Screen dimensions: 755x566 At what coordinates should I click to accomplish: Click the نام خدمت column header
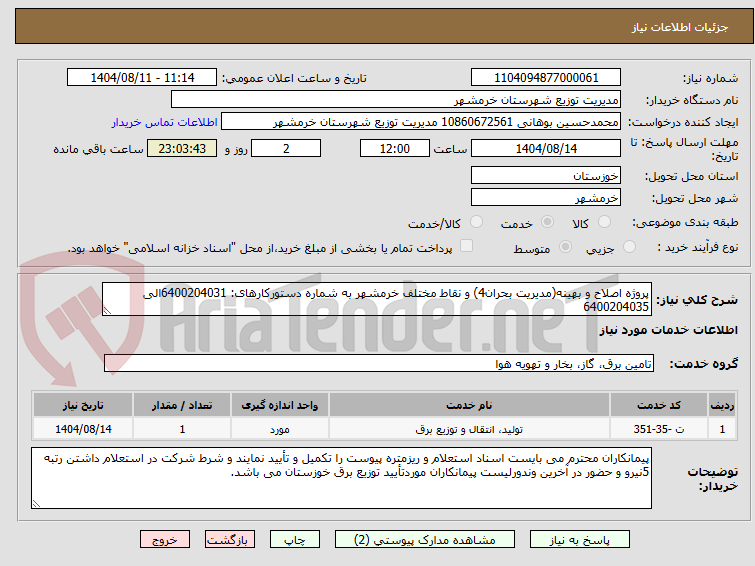pos(469,405)
